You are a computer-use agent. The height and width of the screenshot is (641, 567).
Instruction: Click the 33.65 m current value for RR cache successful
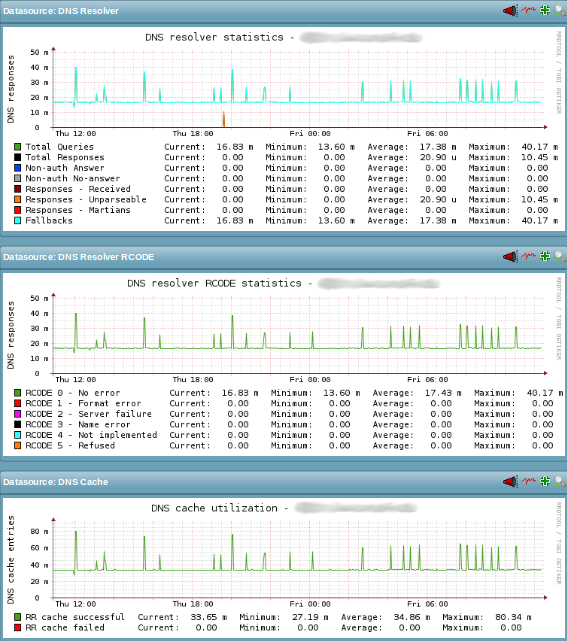pos(209,617)
